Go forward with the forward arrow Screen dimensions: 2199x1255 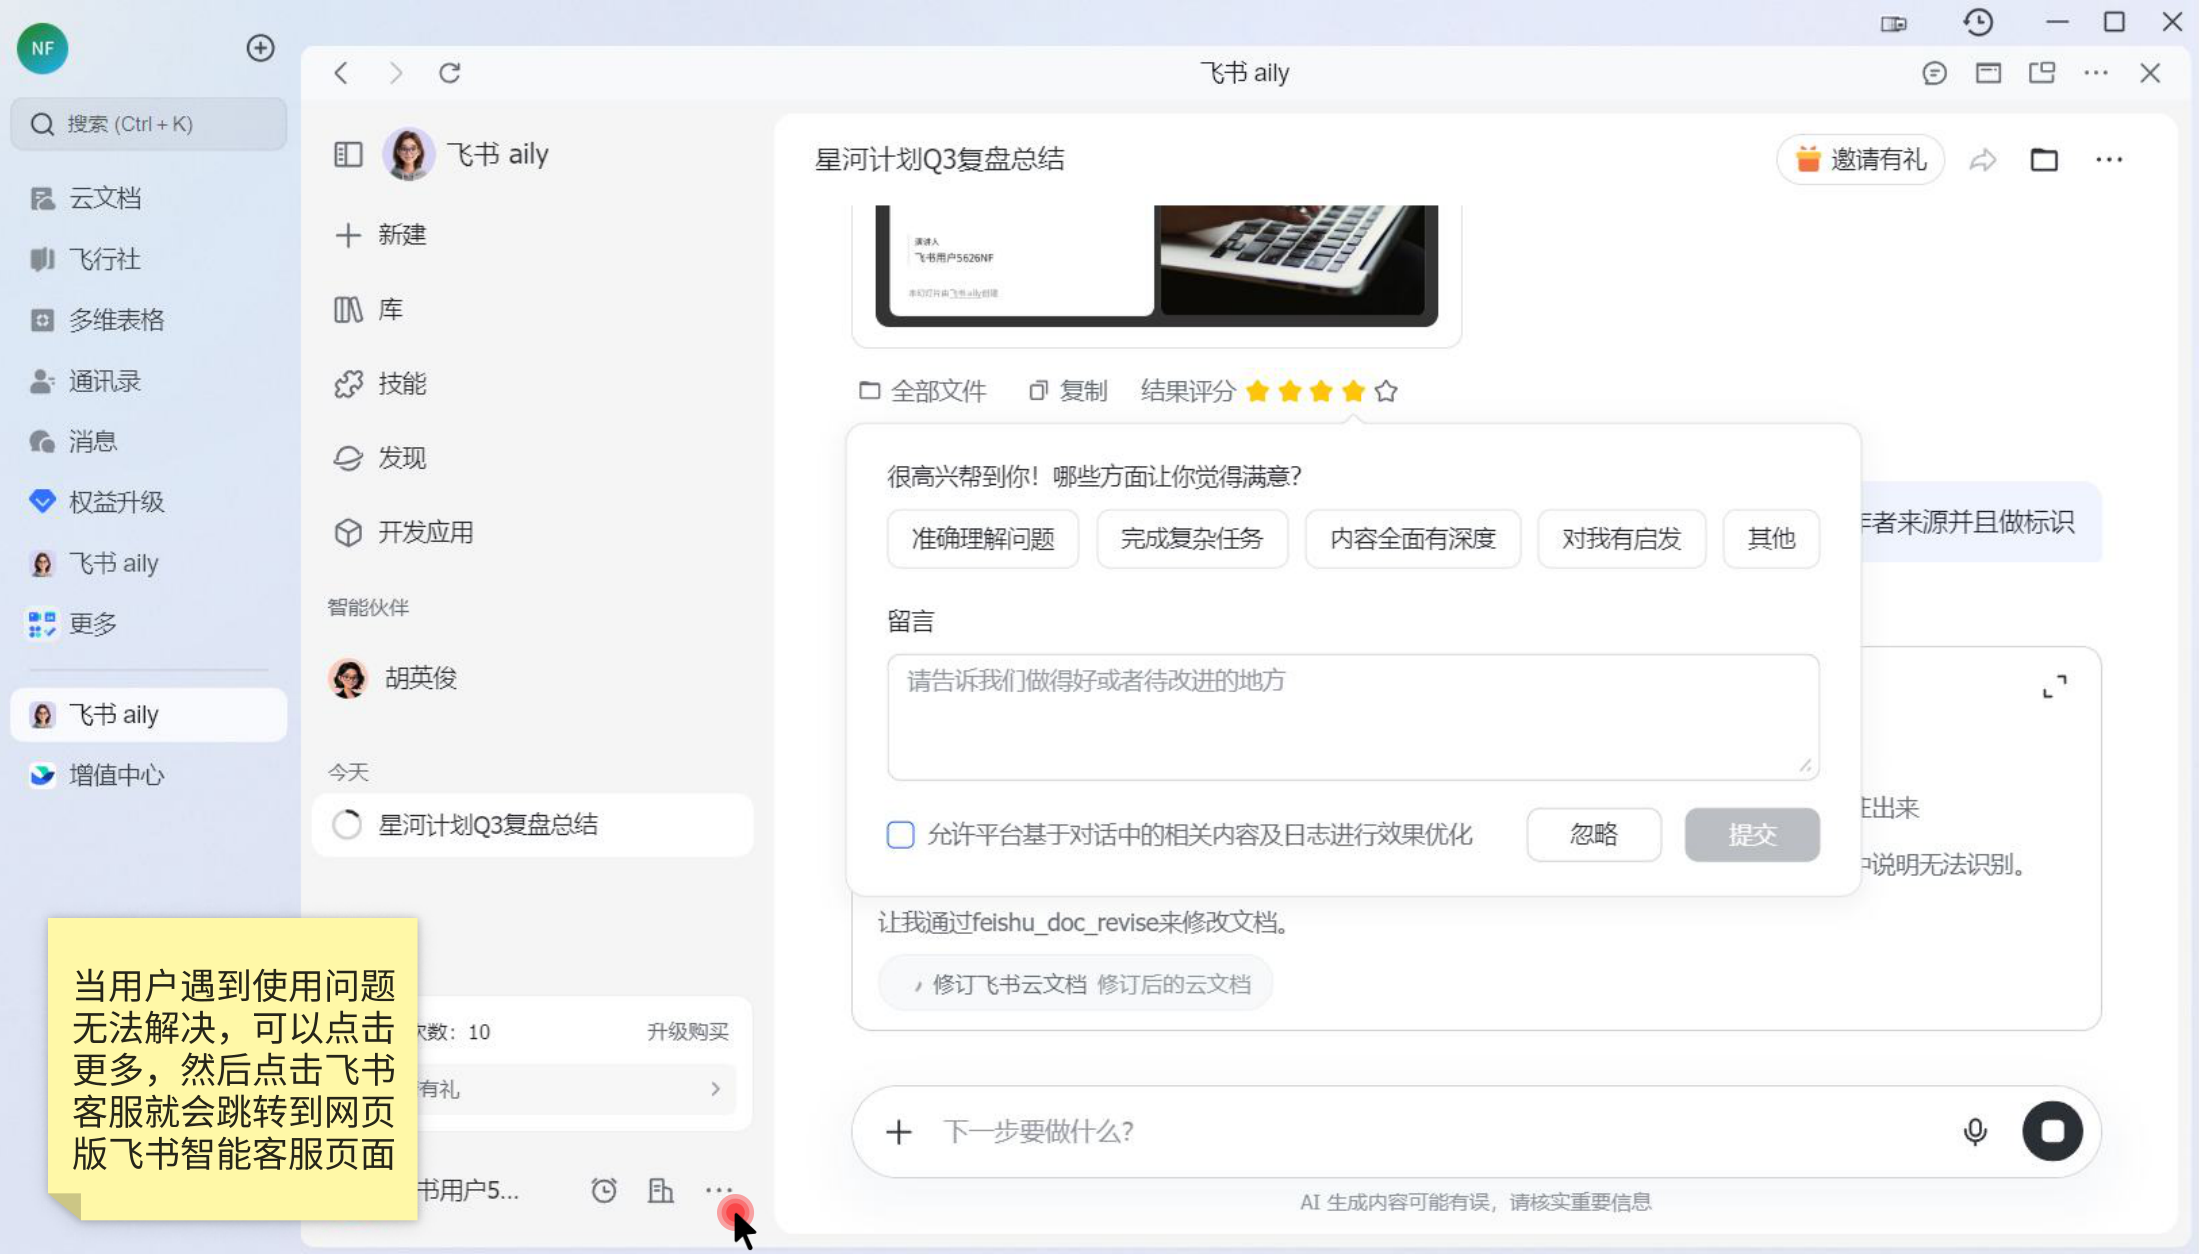396,73
